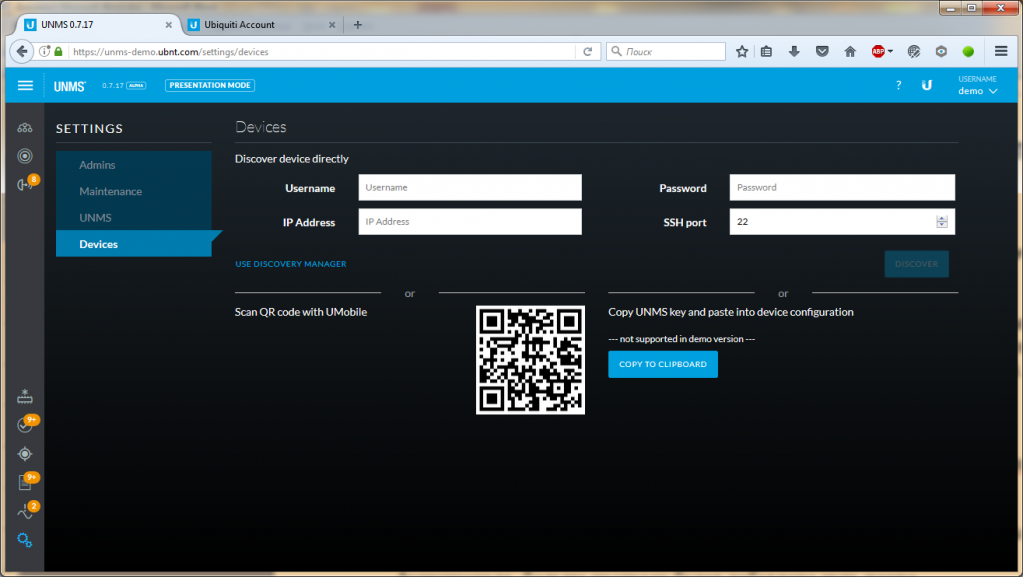Screen dimensions: 1023x577
Task: Select Admins in settings menu
Action: coord(97,165)
